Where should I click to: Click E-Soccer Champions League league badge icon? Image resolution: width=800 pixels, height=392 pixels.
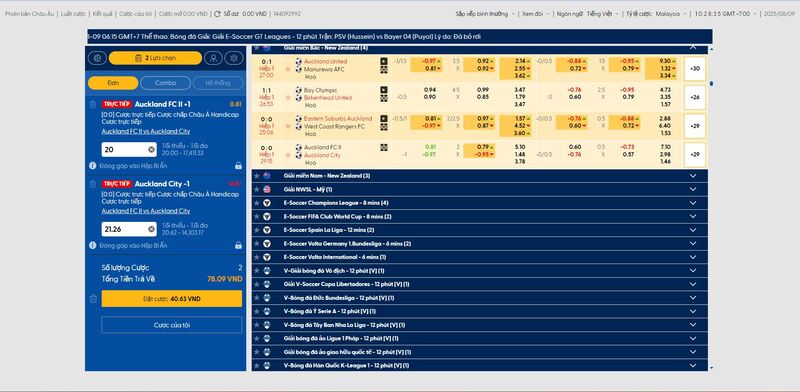pyautogui.click(x=266, y=203)
